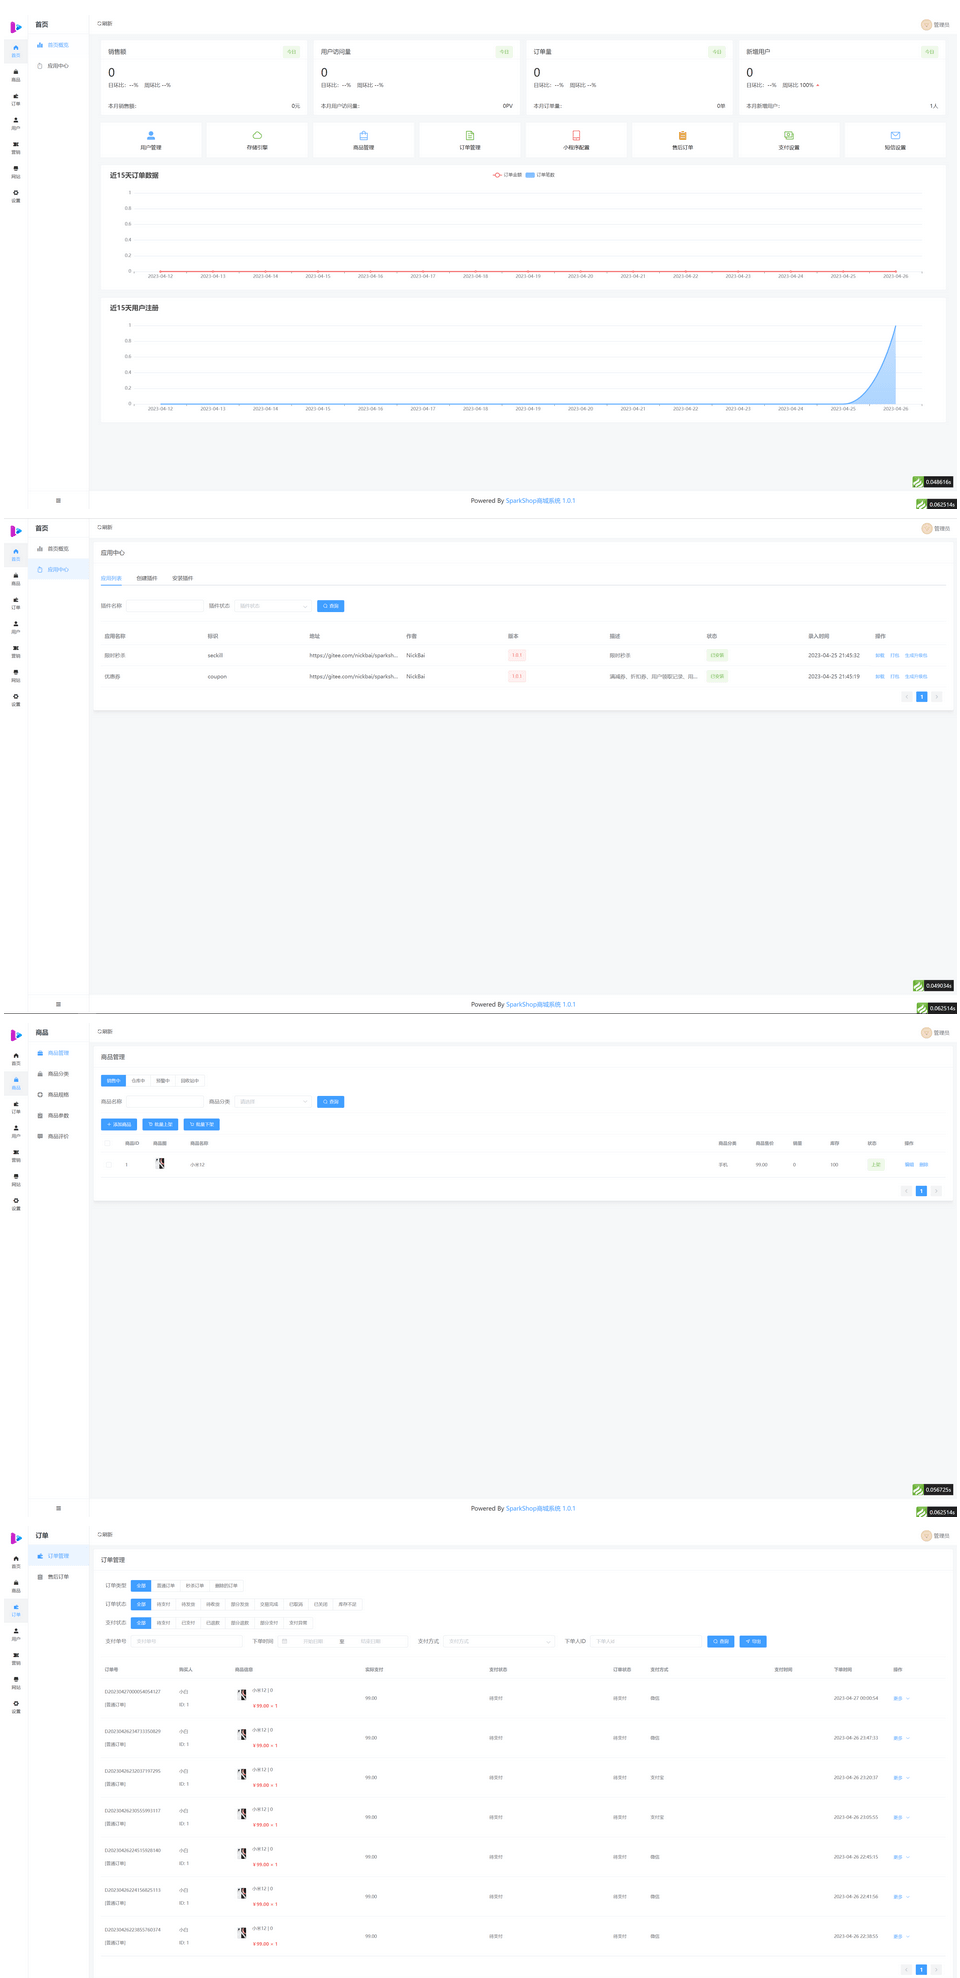Open the 小程序配置 shortcut icon
The image size is (960, 1978).
[x=576, y=135]
